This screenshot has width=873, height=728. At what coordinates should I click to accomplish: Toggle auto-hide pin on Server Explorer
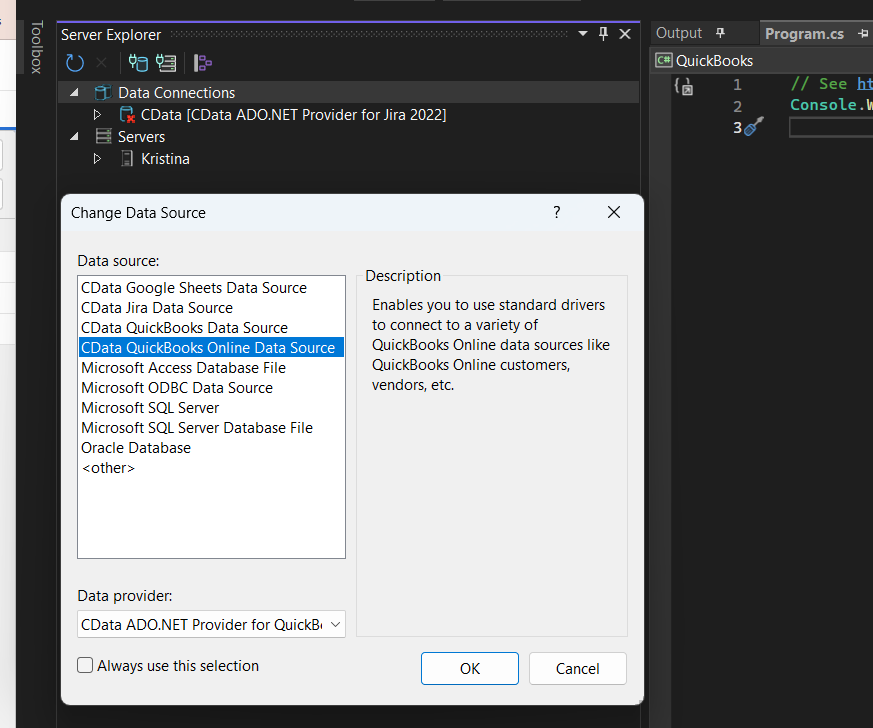(x=603, y=34)
